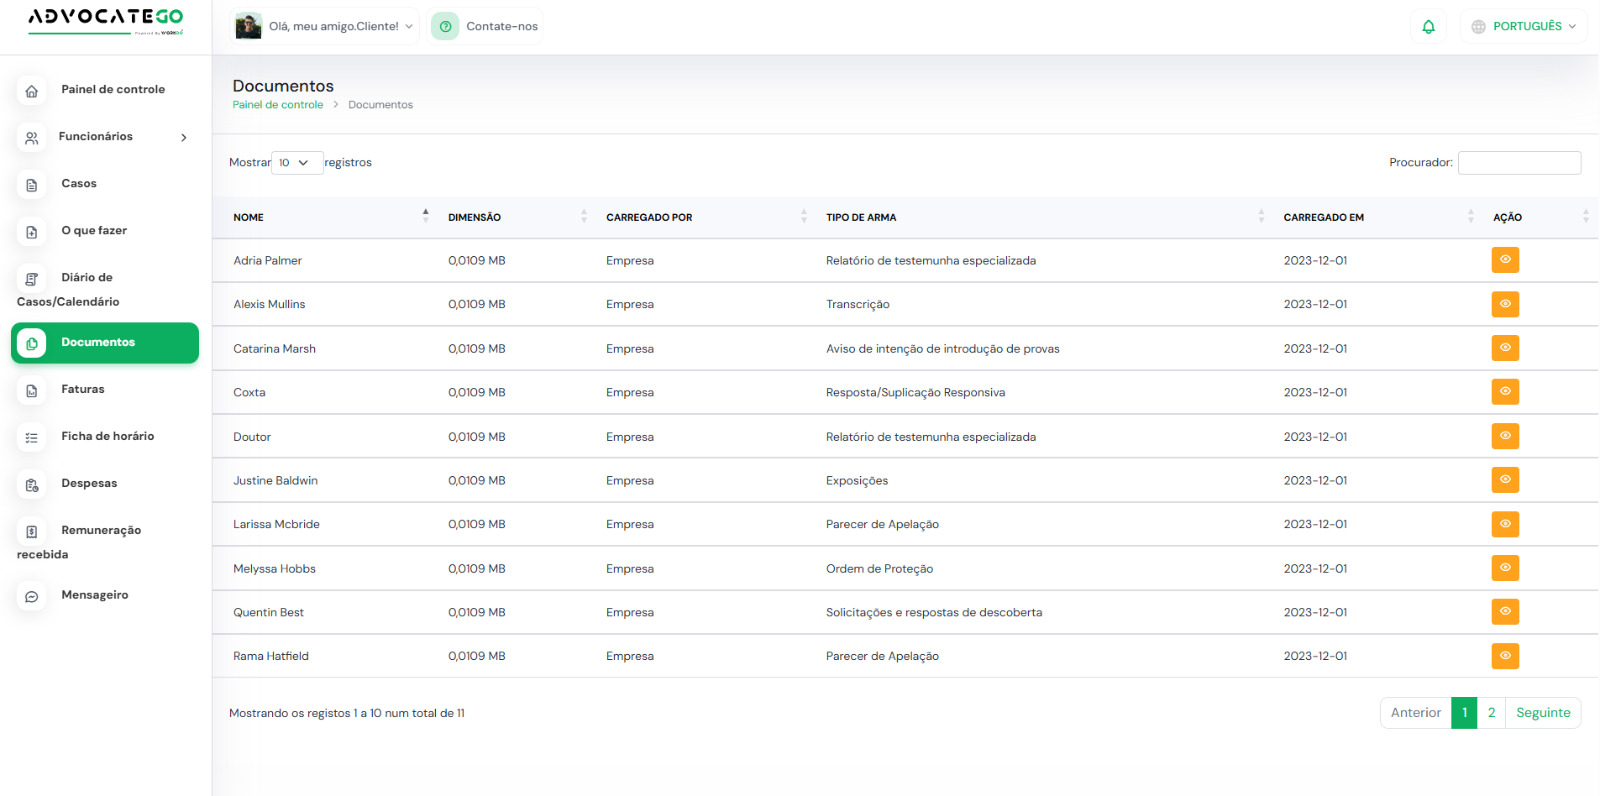Click the Remuneração recebida icon

point(32,532)
